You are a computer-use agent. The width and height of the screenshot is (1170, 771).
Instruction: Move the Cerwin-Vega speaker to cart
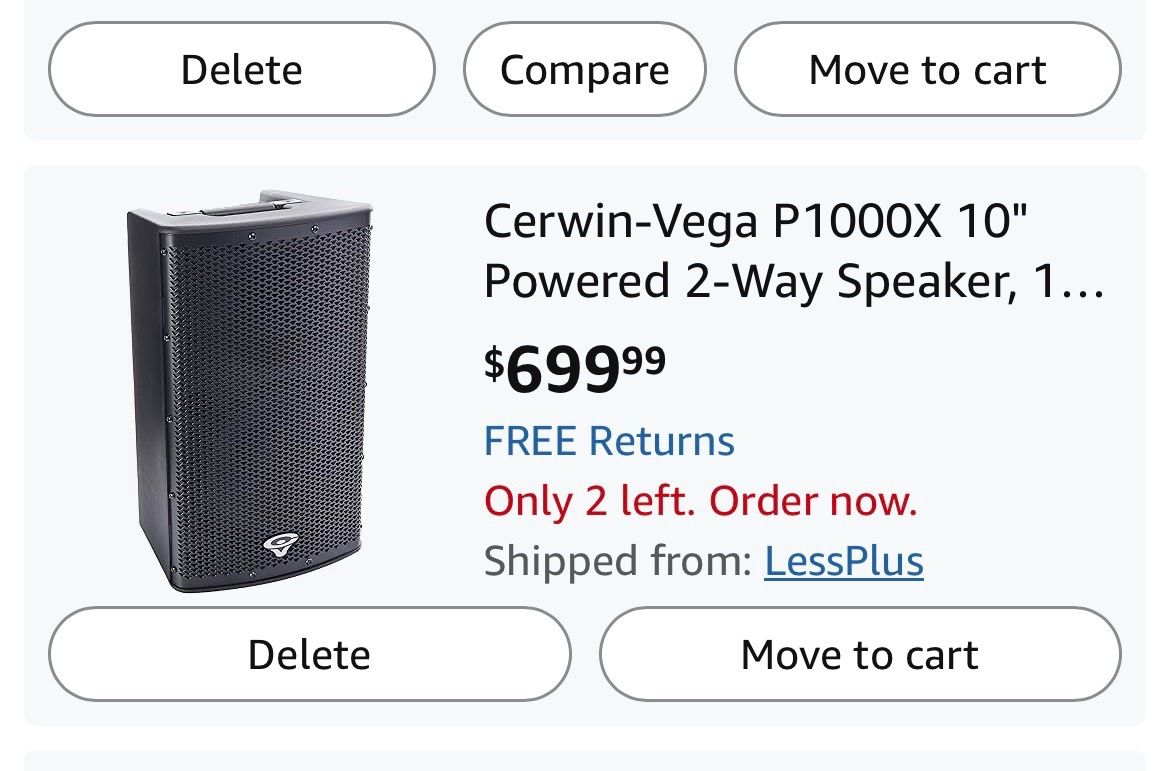860,655
